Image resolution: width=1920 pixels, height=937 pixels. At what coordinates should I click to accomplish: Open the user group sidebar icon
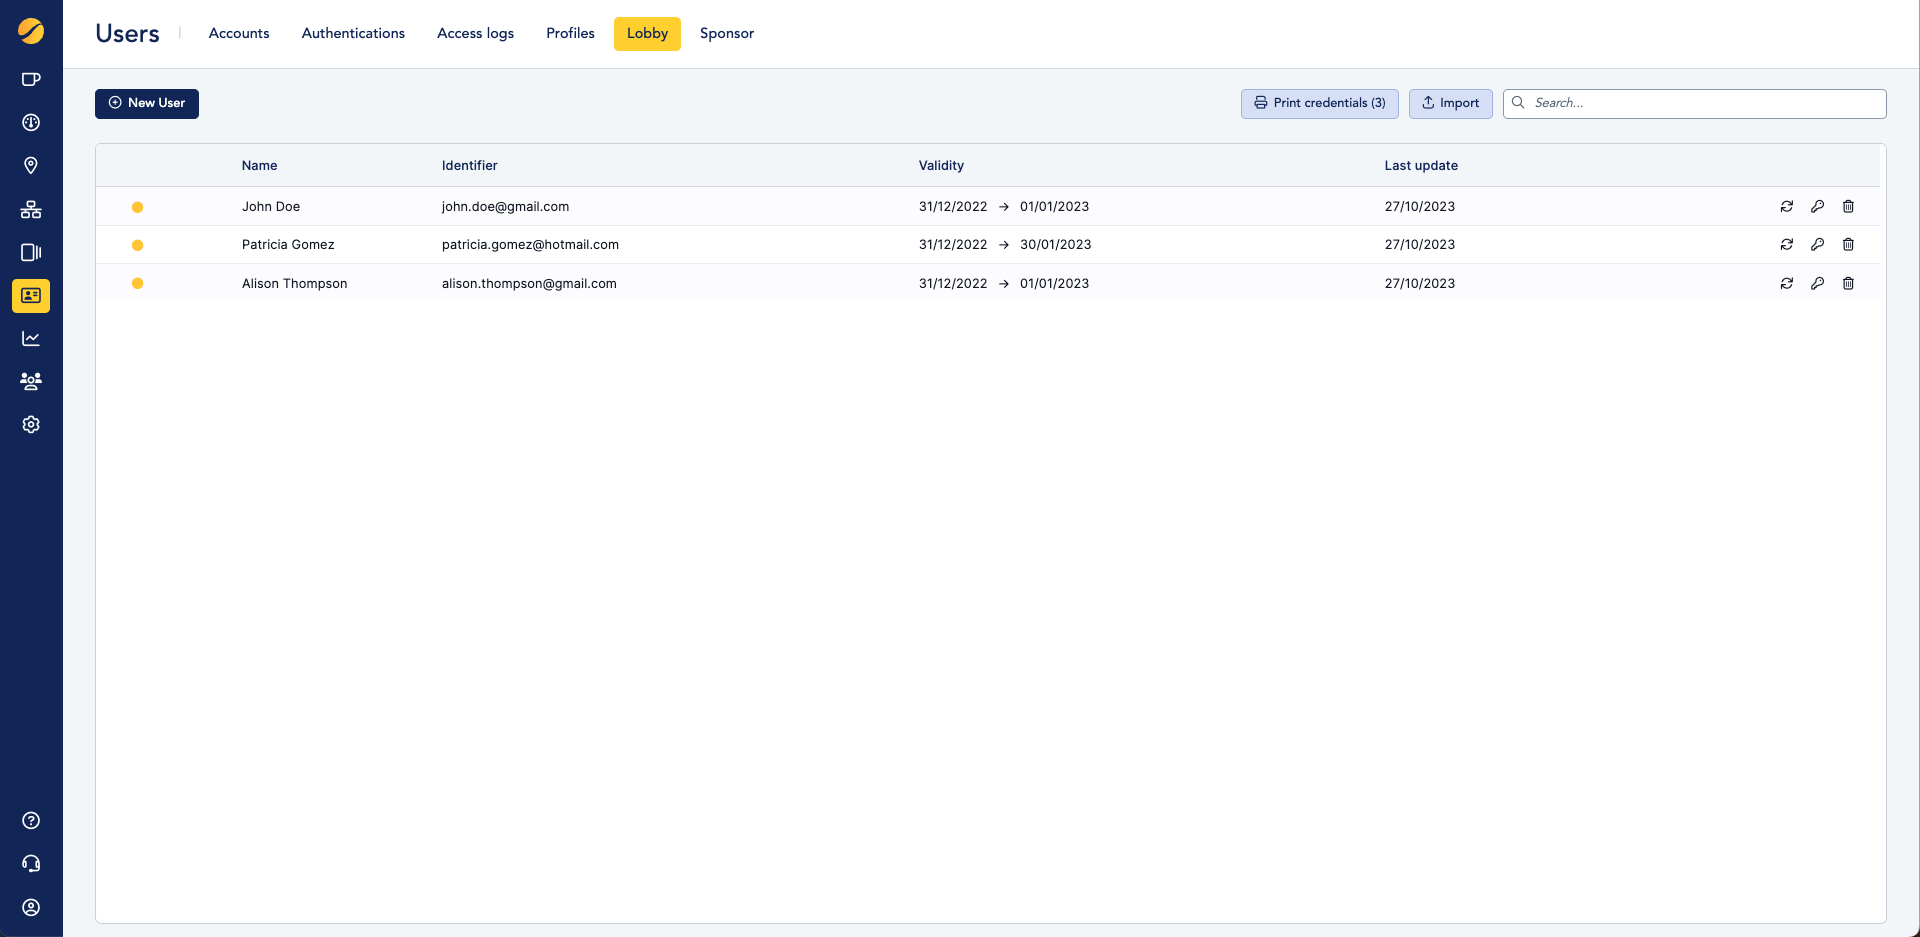[x=31, y=381]
